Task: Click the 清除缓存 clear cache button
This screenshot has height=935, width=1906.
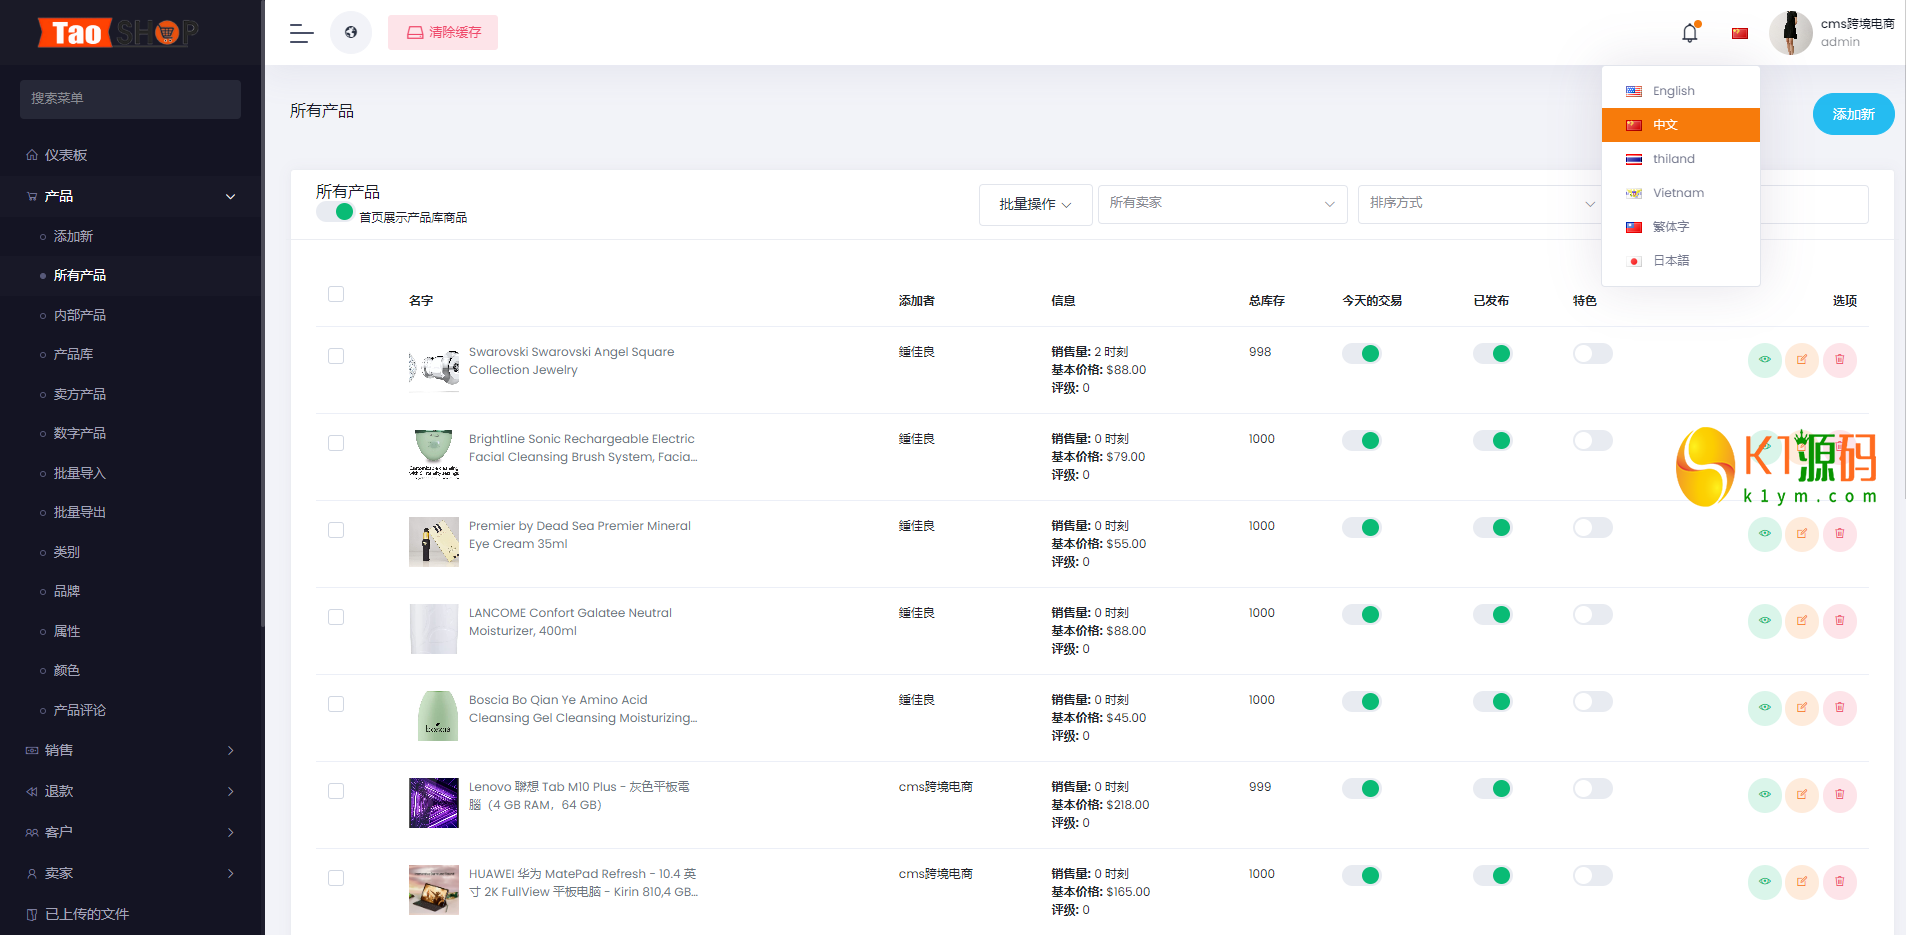Action: [443, 33]
